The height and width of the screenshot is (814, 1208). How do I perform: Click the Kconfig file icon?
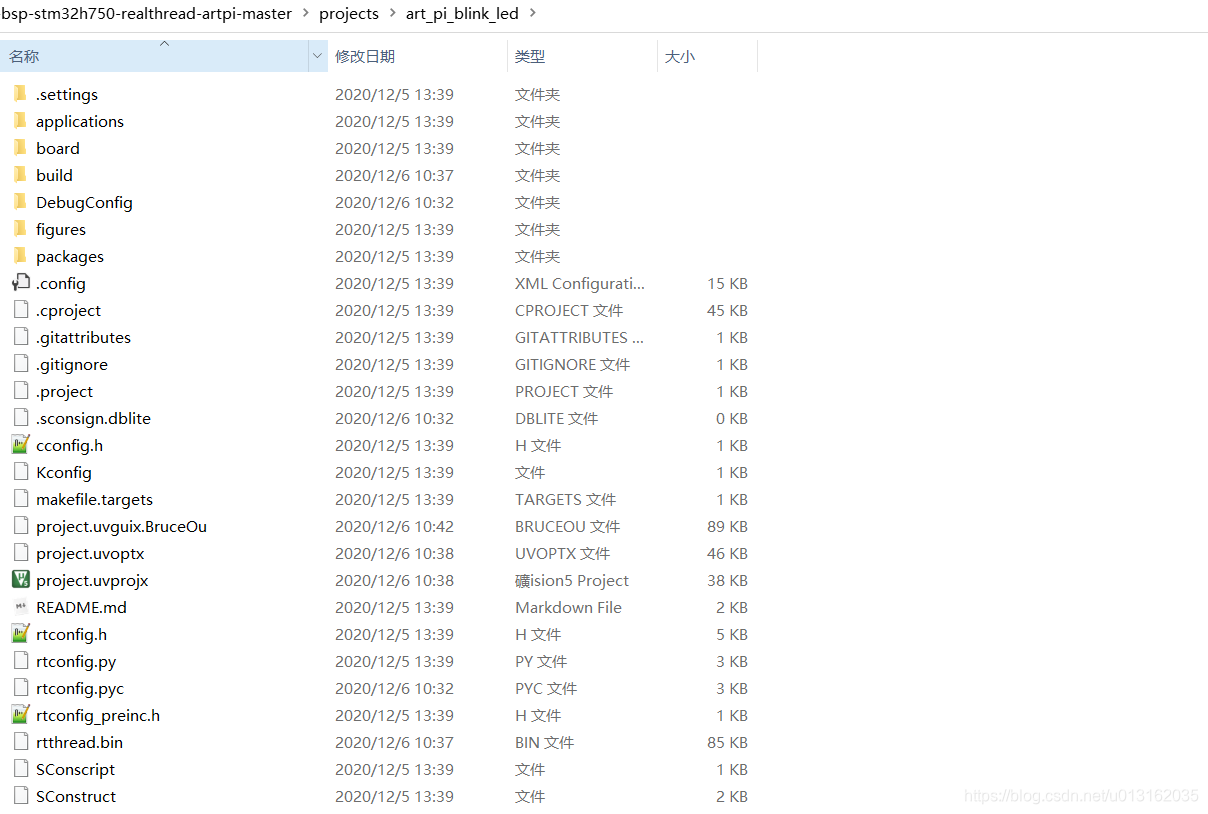click(20, 472)
